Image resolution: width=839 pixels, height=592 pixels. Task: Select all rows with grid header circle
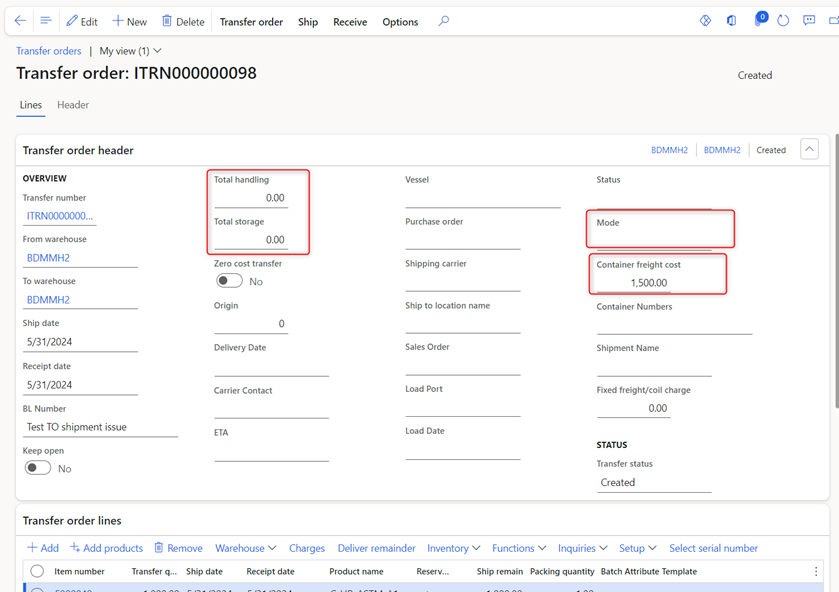tap(37, 572)
